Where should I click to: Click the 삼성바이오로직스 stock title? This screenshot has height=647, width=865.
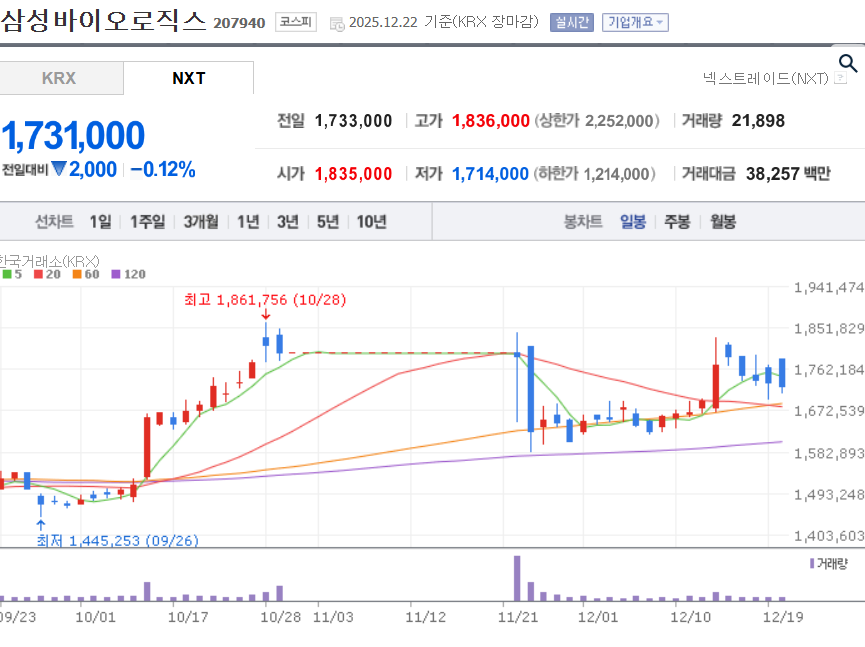pos(103,21)
